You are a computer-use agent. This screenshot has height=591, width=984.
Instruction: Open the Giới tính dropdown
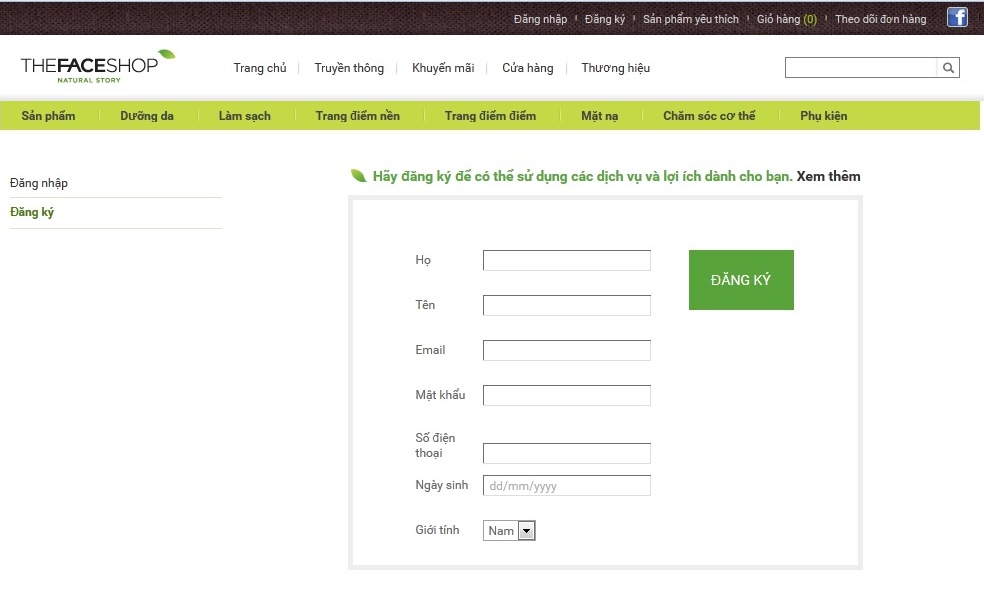(509, 531)
